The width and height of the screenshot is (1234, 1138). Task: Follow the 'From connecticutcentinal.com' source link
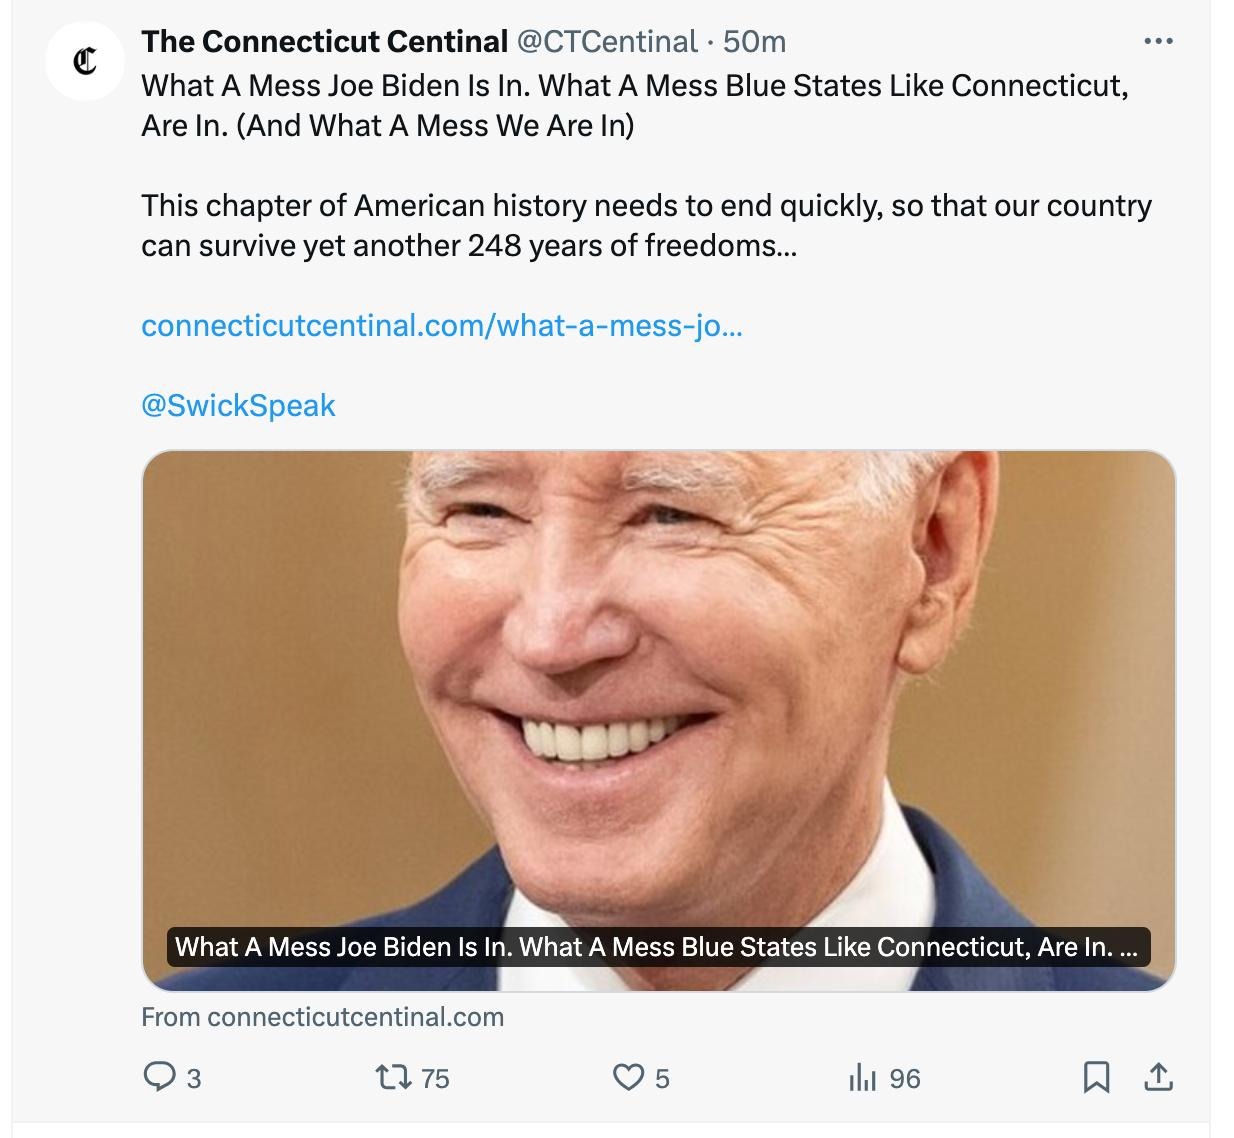(322, 1017)
